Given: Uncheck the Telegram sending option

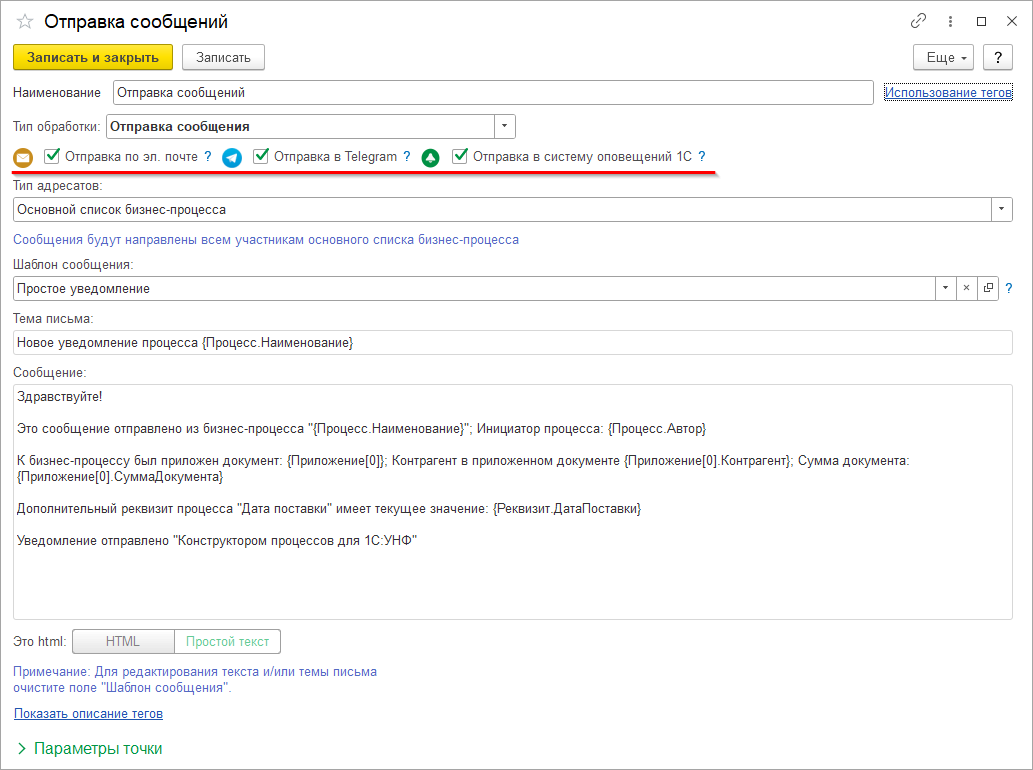Looking at the screenshot, I should (x=261, y=156).
